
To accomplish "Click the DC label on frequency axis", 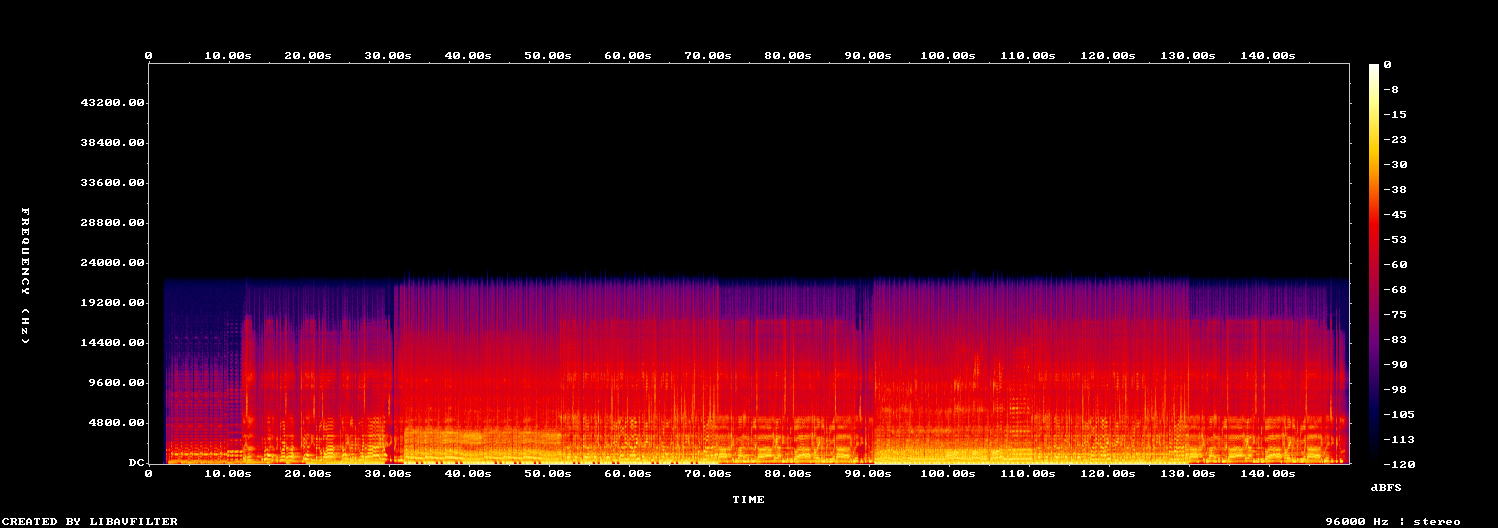I will coord(136,463).
